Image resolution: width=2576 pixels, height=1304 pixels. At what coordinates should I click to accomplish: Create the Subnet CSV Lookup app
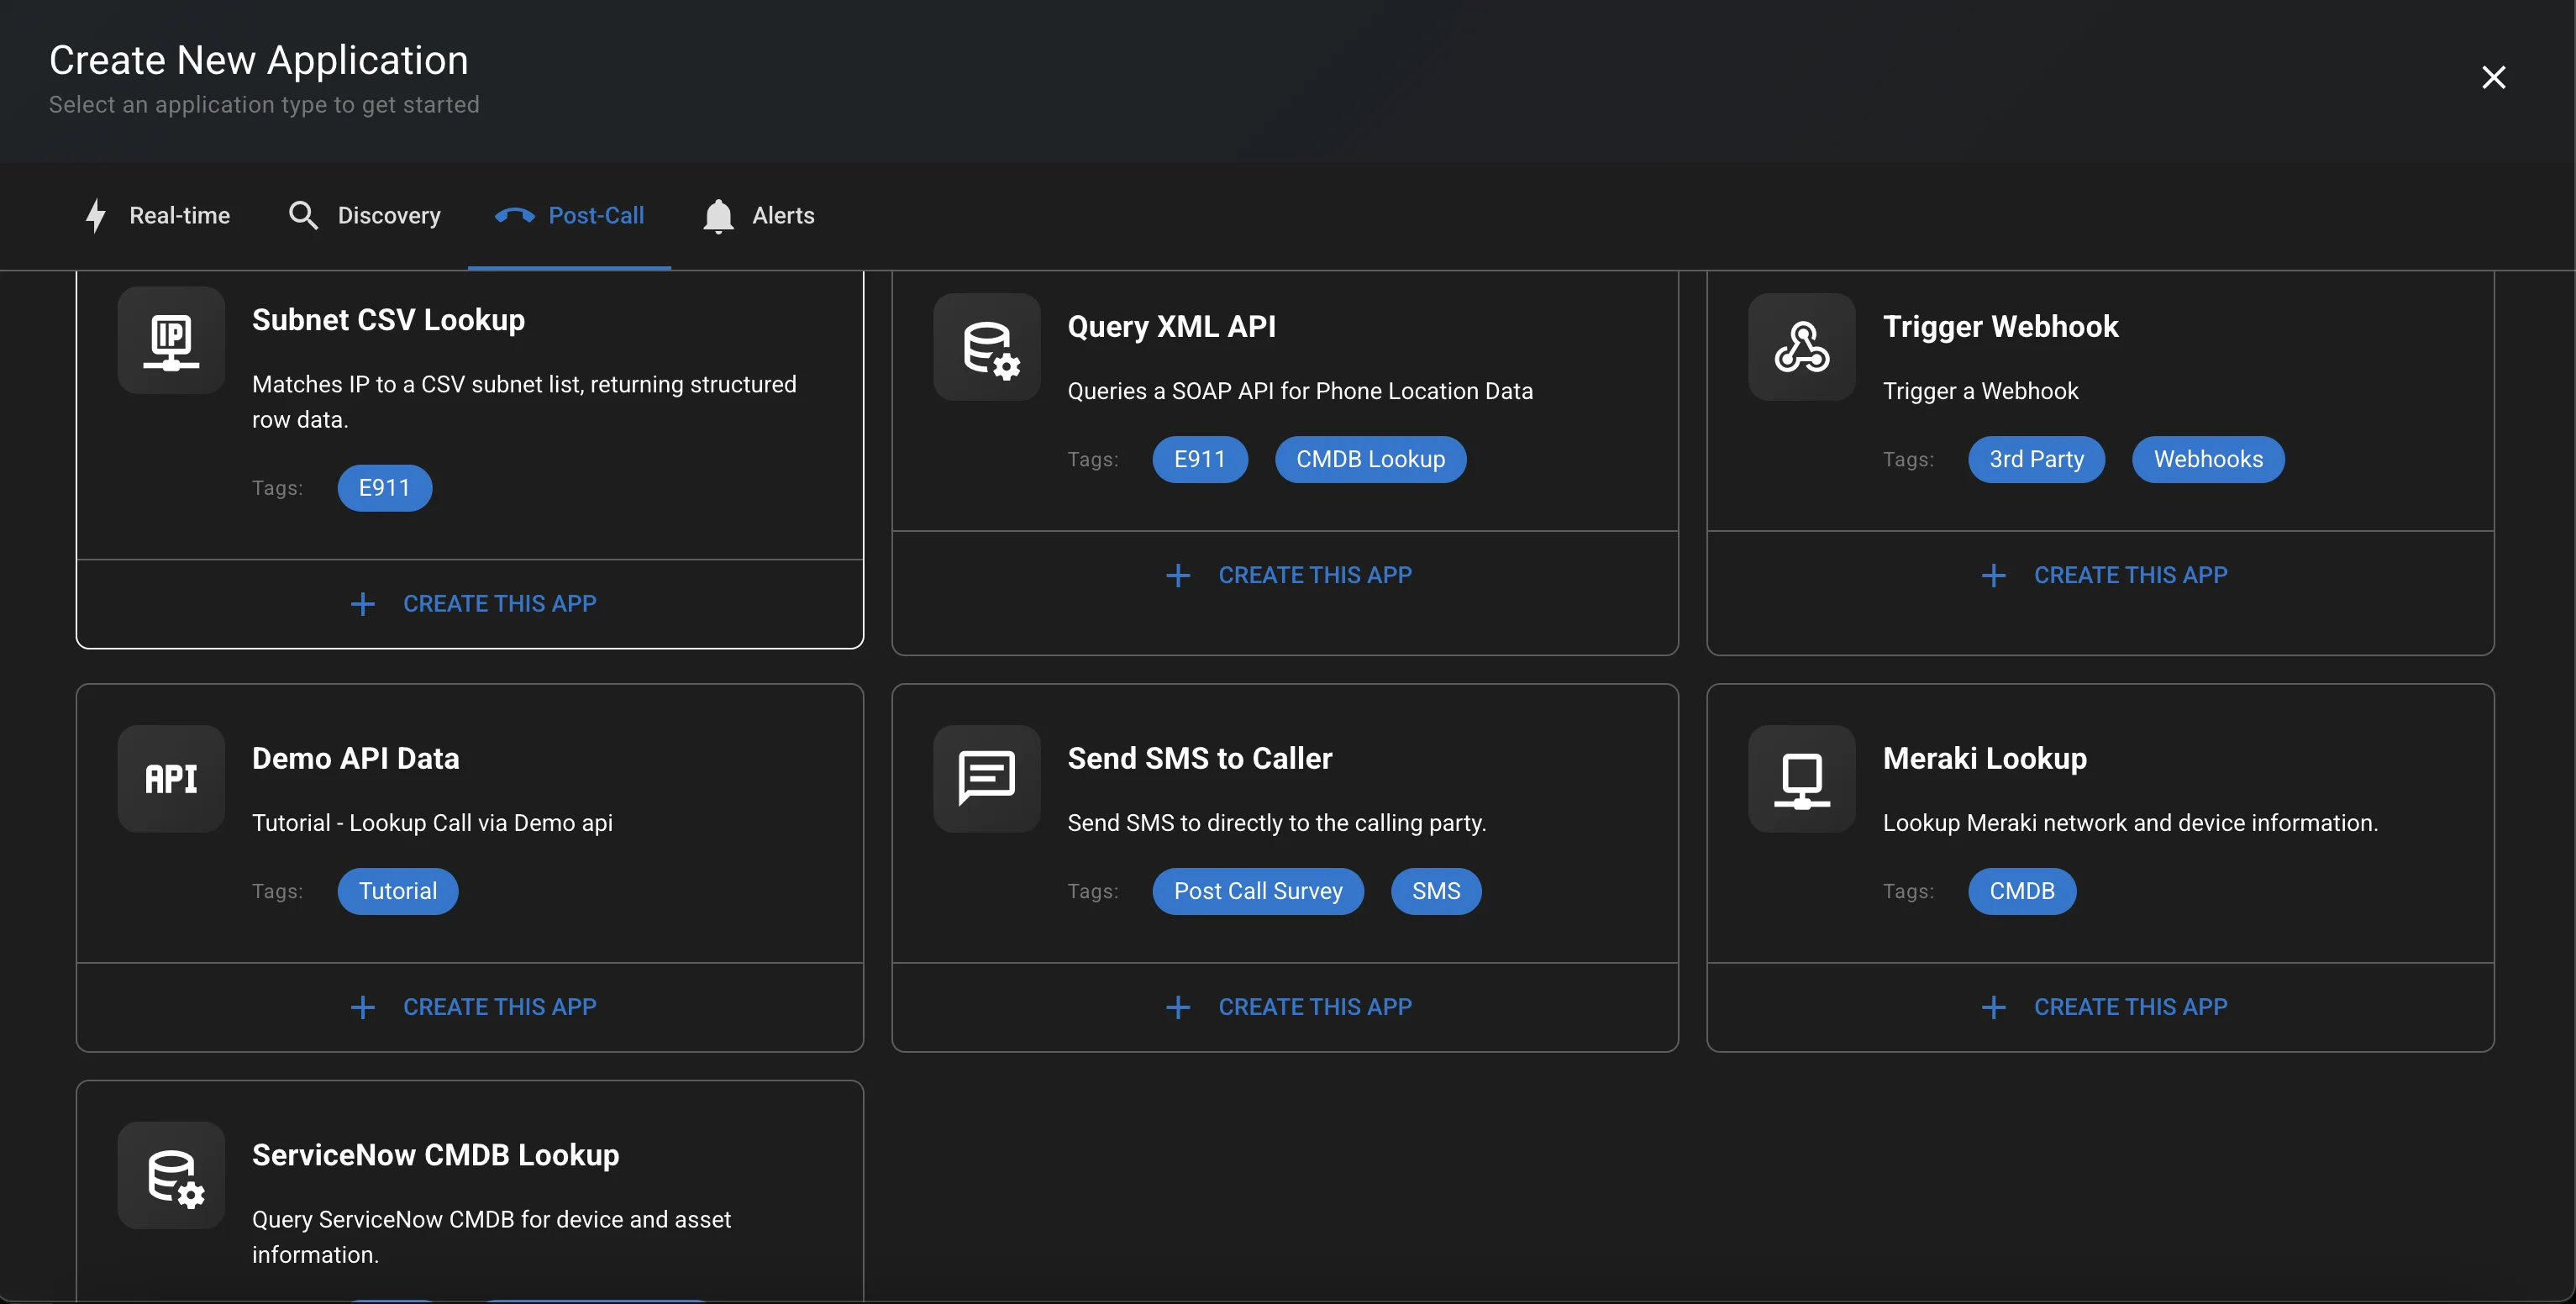[x=470, y=604]
